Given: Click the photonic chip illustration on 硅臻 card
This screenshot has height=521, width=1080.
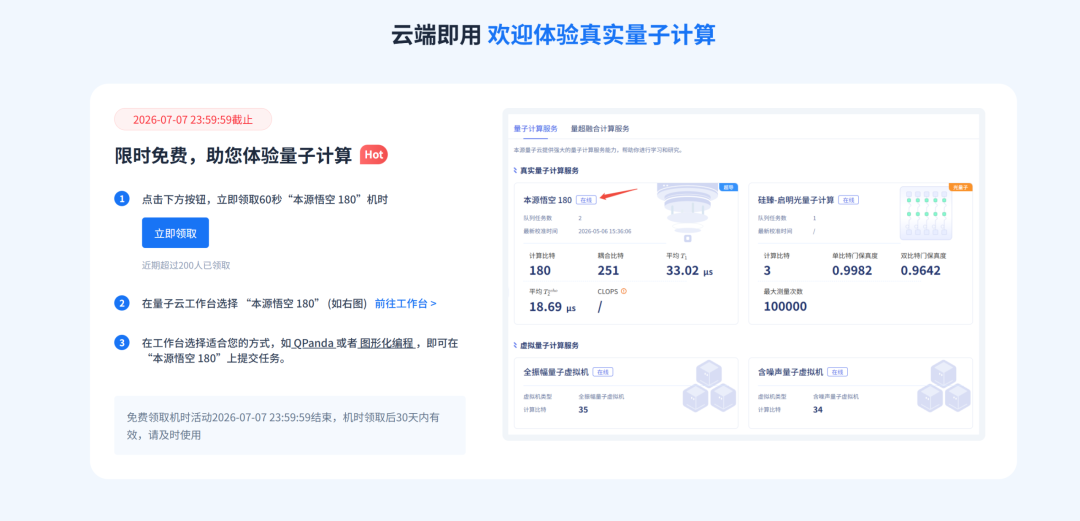Looking at the screenshot, I should pyautogui.click(x=926, y=213).
